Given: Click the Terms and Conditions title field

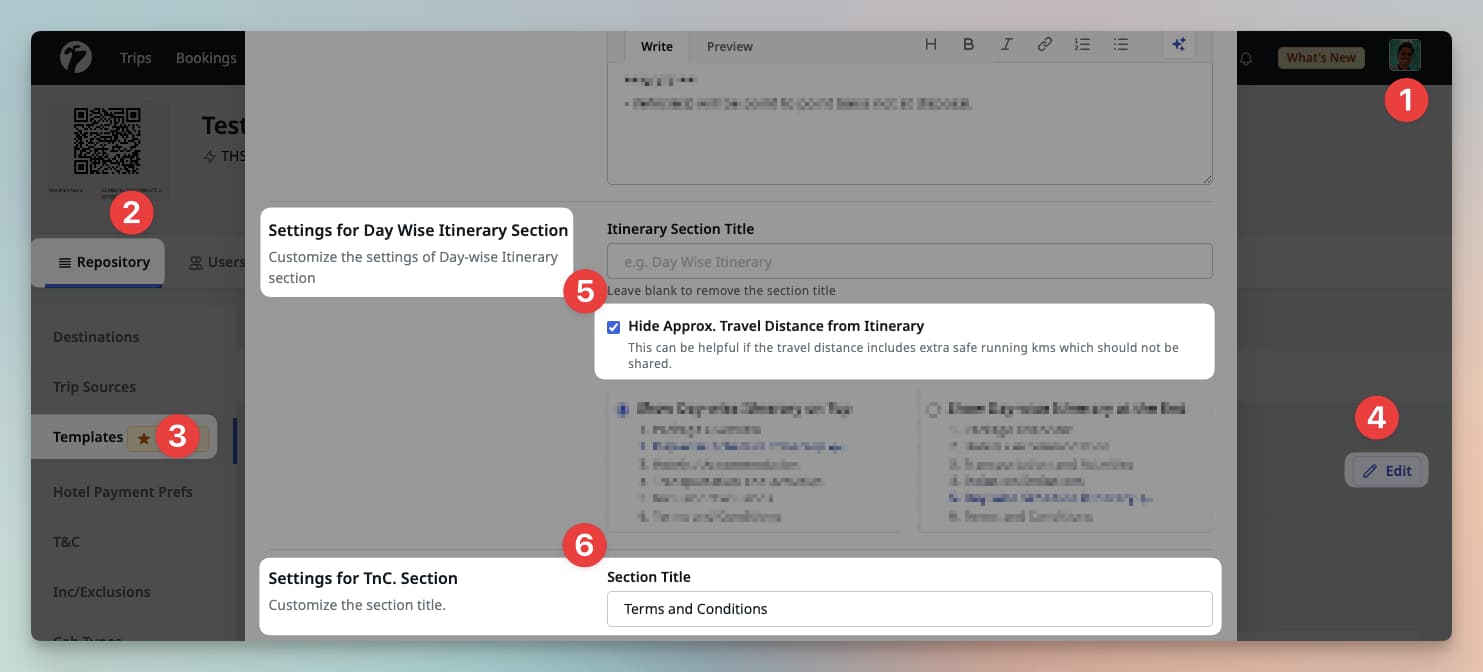Looking at the screenshot, I should click(x=909, y=609).
